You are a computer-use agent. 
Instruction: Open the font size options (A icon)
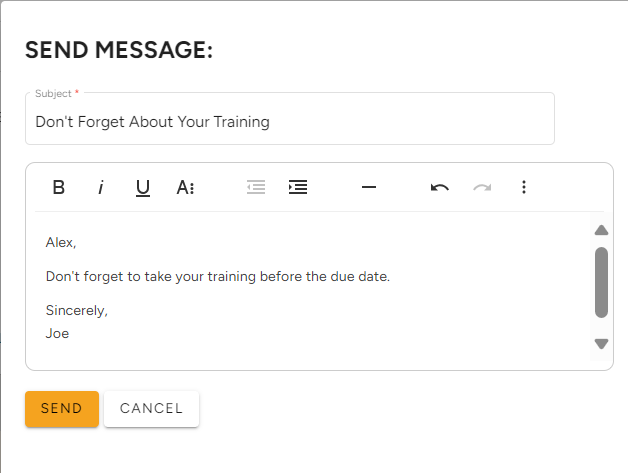[x=185, y=187]
